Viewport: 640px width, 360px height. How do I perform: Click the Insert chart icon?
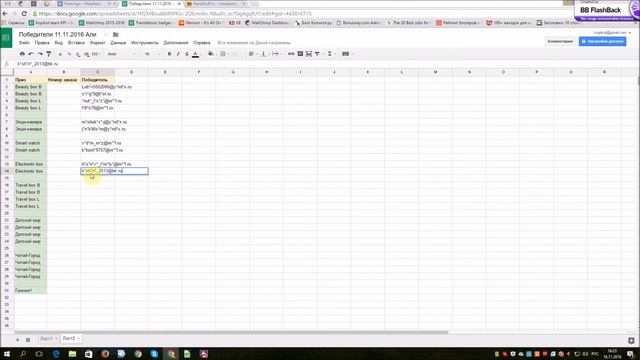309,54
